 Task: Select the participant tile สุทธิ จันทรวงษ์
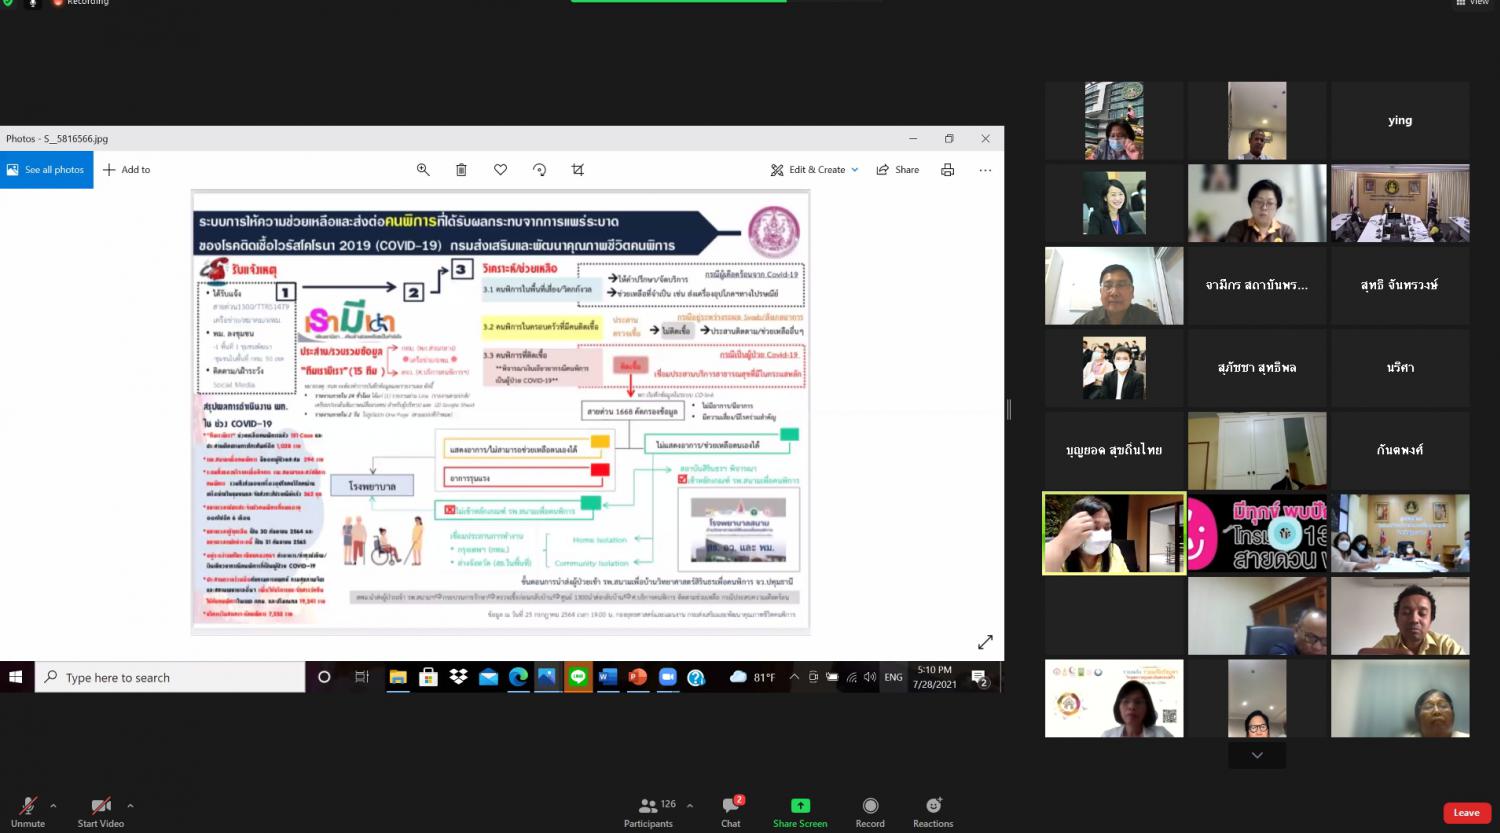pos(1400,286)
